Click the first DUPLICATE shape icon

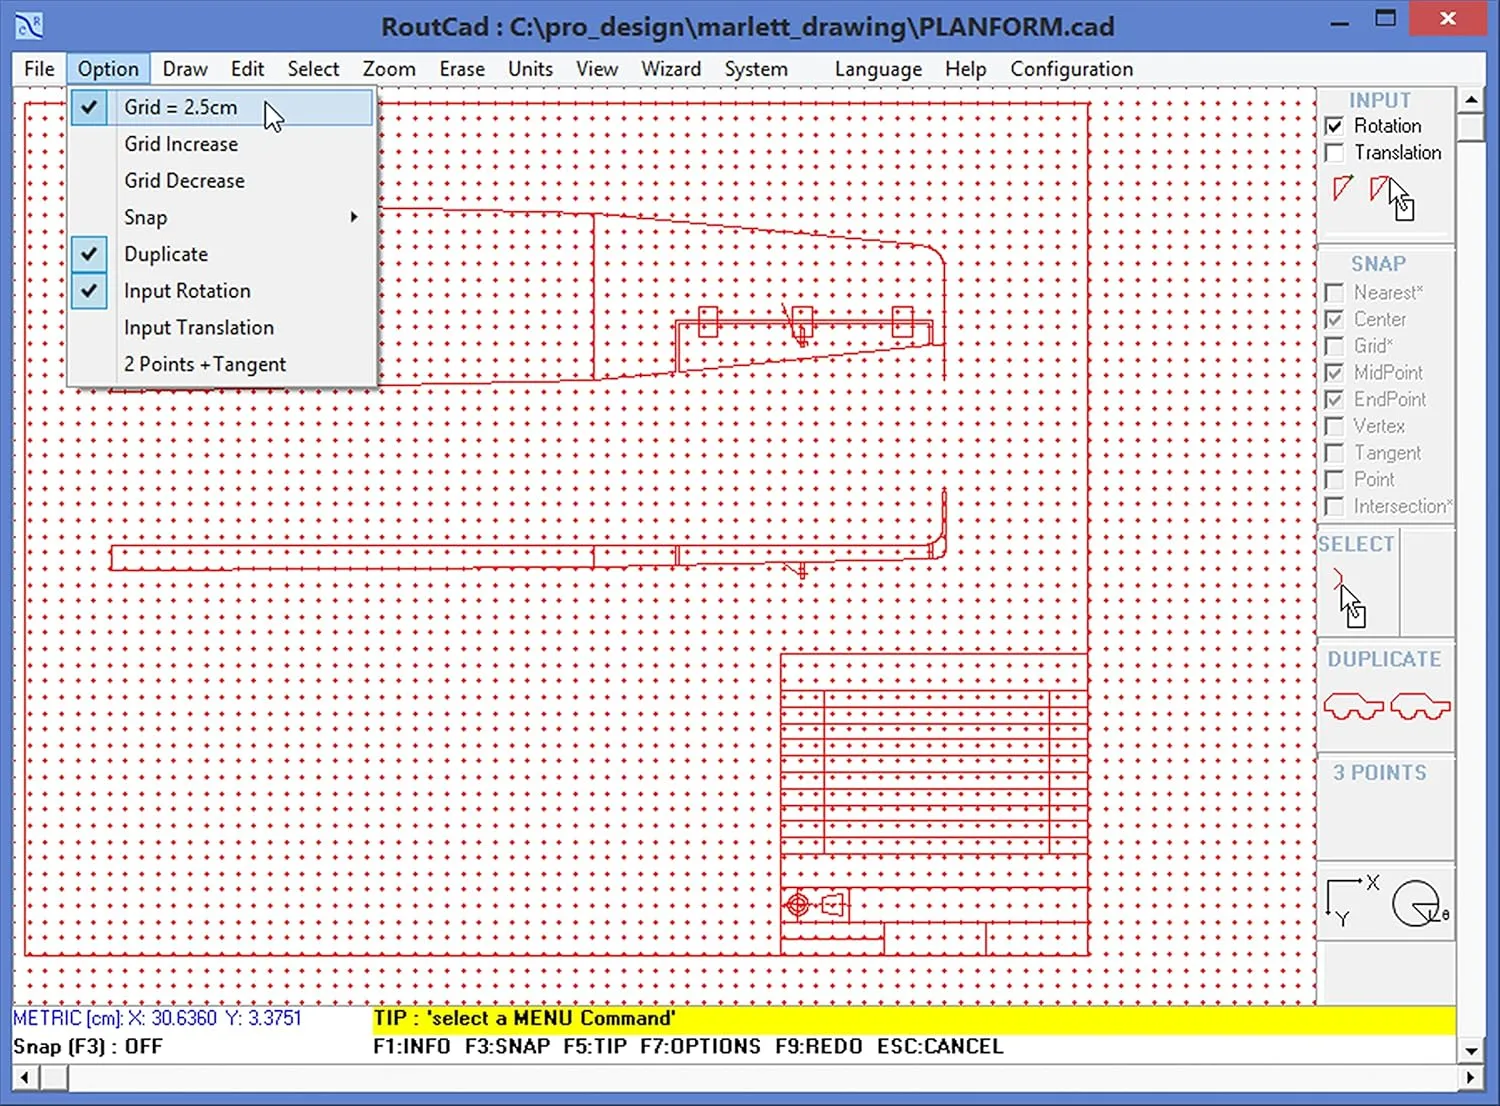point(1356,705)
